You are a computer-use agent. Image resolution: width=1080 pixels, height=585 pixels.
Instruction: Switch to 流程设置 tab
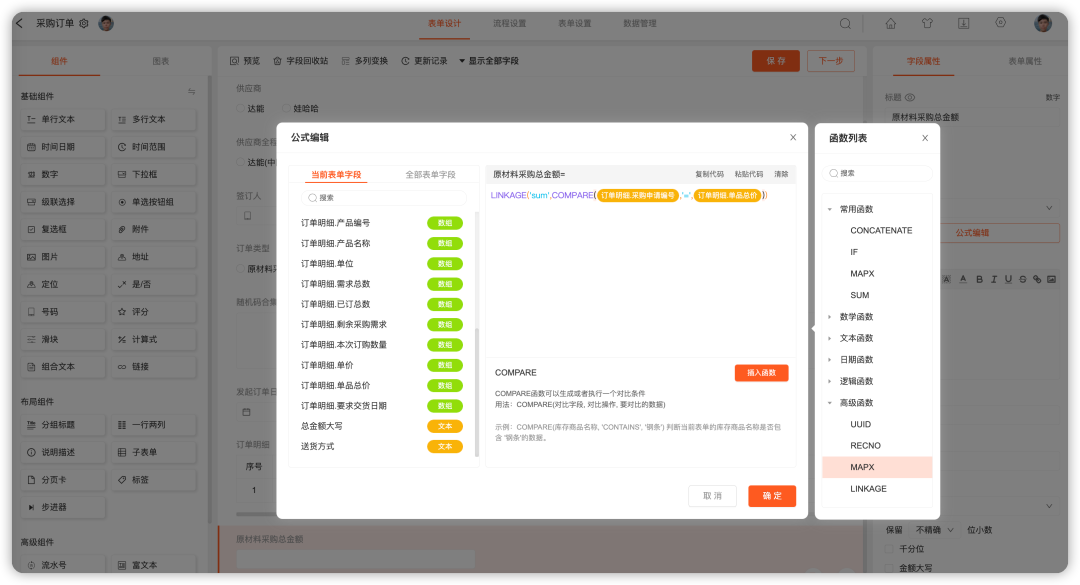click(x=510, y=23)
